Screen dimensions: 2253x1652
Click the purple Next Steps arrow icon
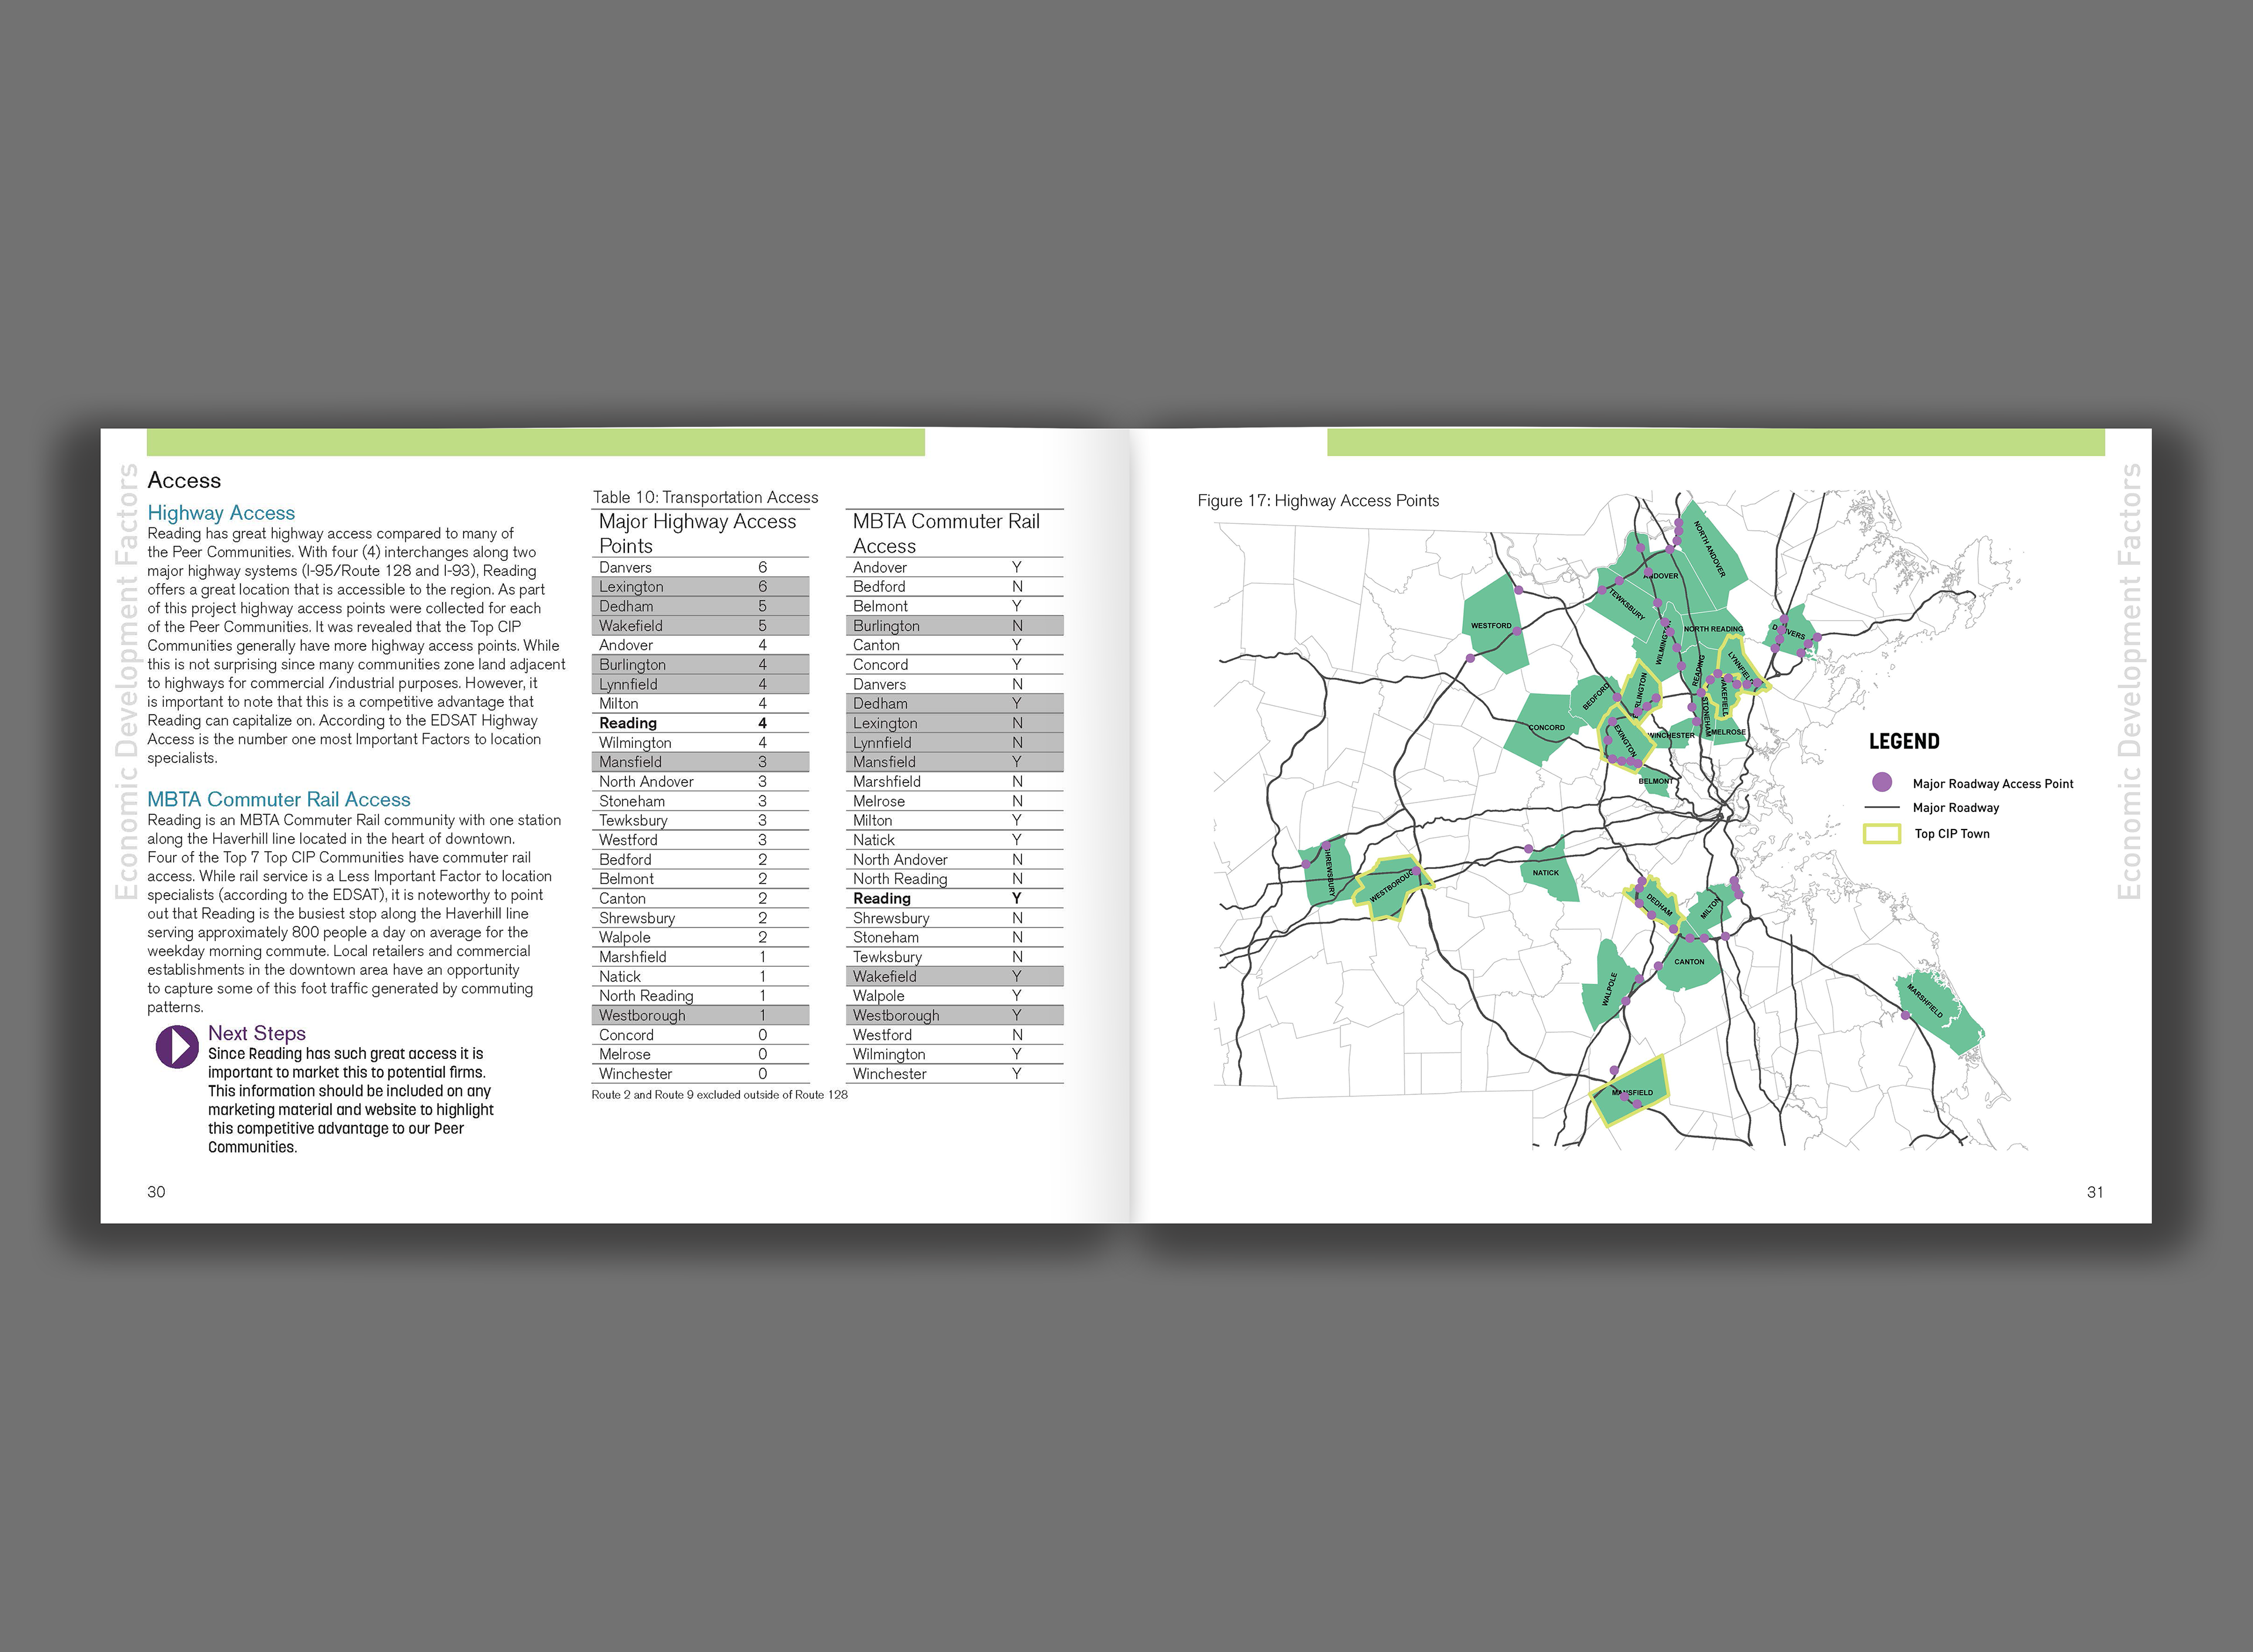pos(177,1046)
